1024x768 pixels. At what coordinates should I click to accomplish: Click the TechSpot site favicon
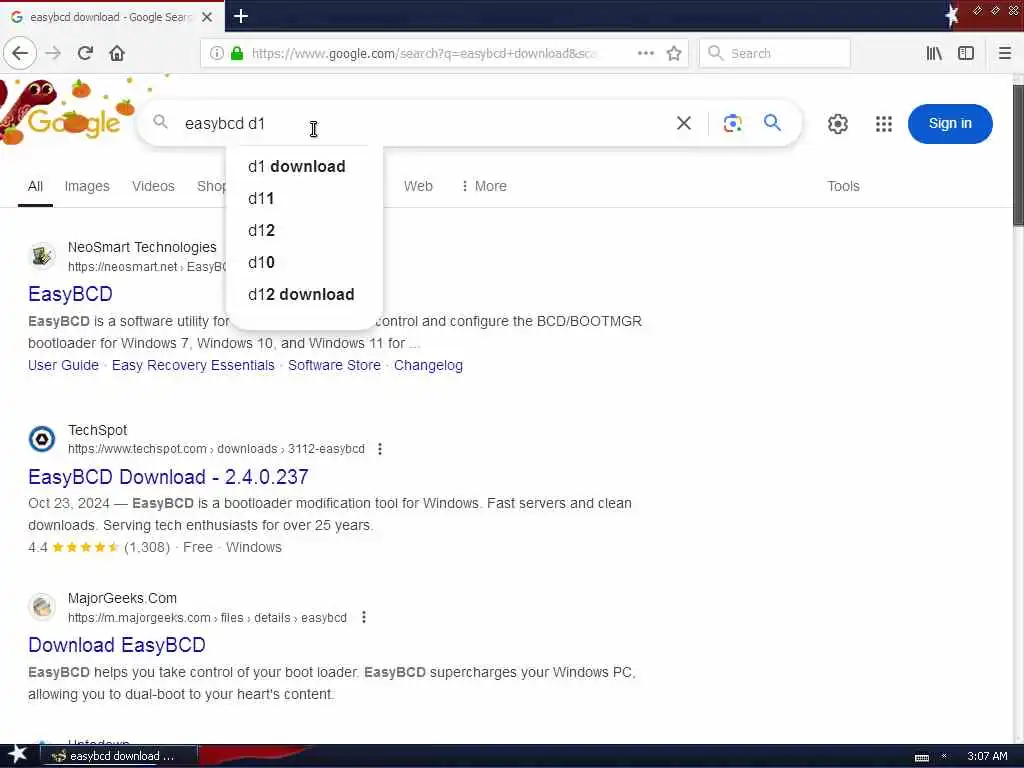click(x=42, y=439)
